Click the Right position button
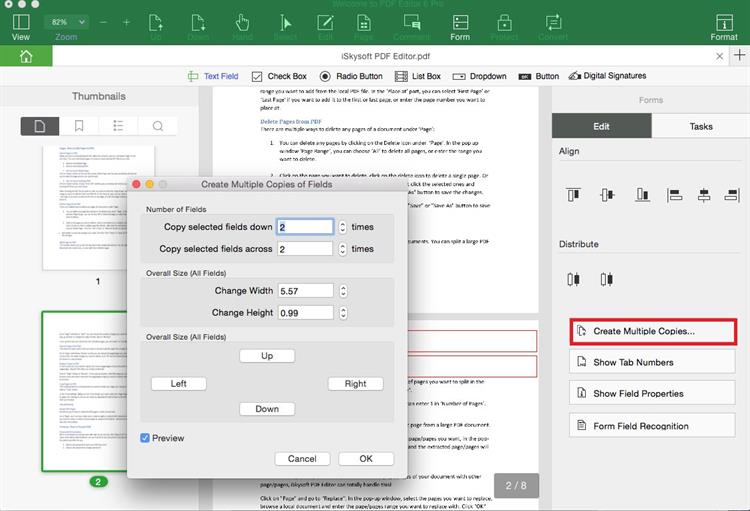The image size is (750, 511). coord(355,384)
